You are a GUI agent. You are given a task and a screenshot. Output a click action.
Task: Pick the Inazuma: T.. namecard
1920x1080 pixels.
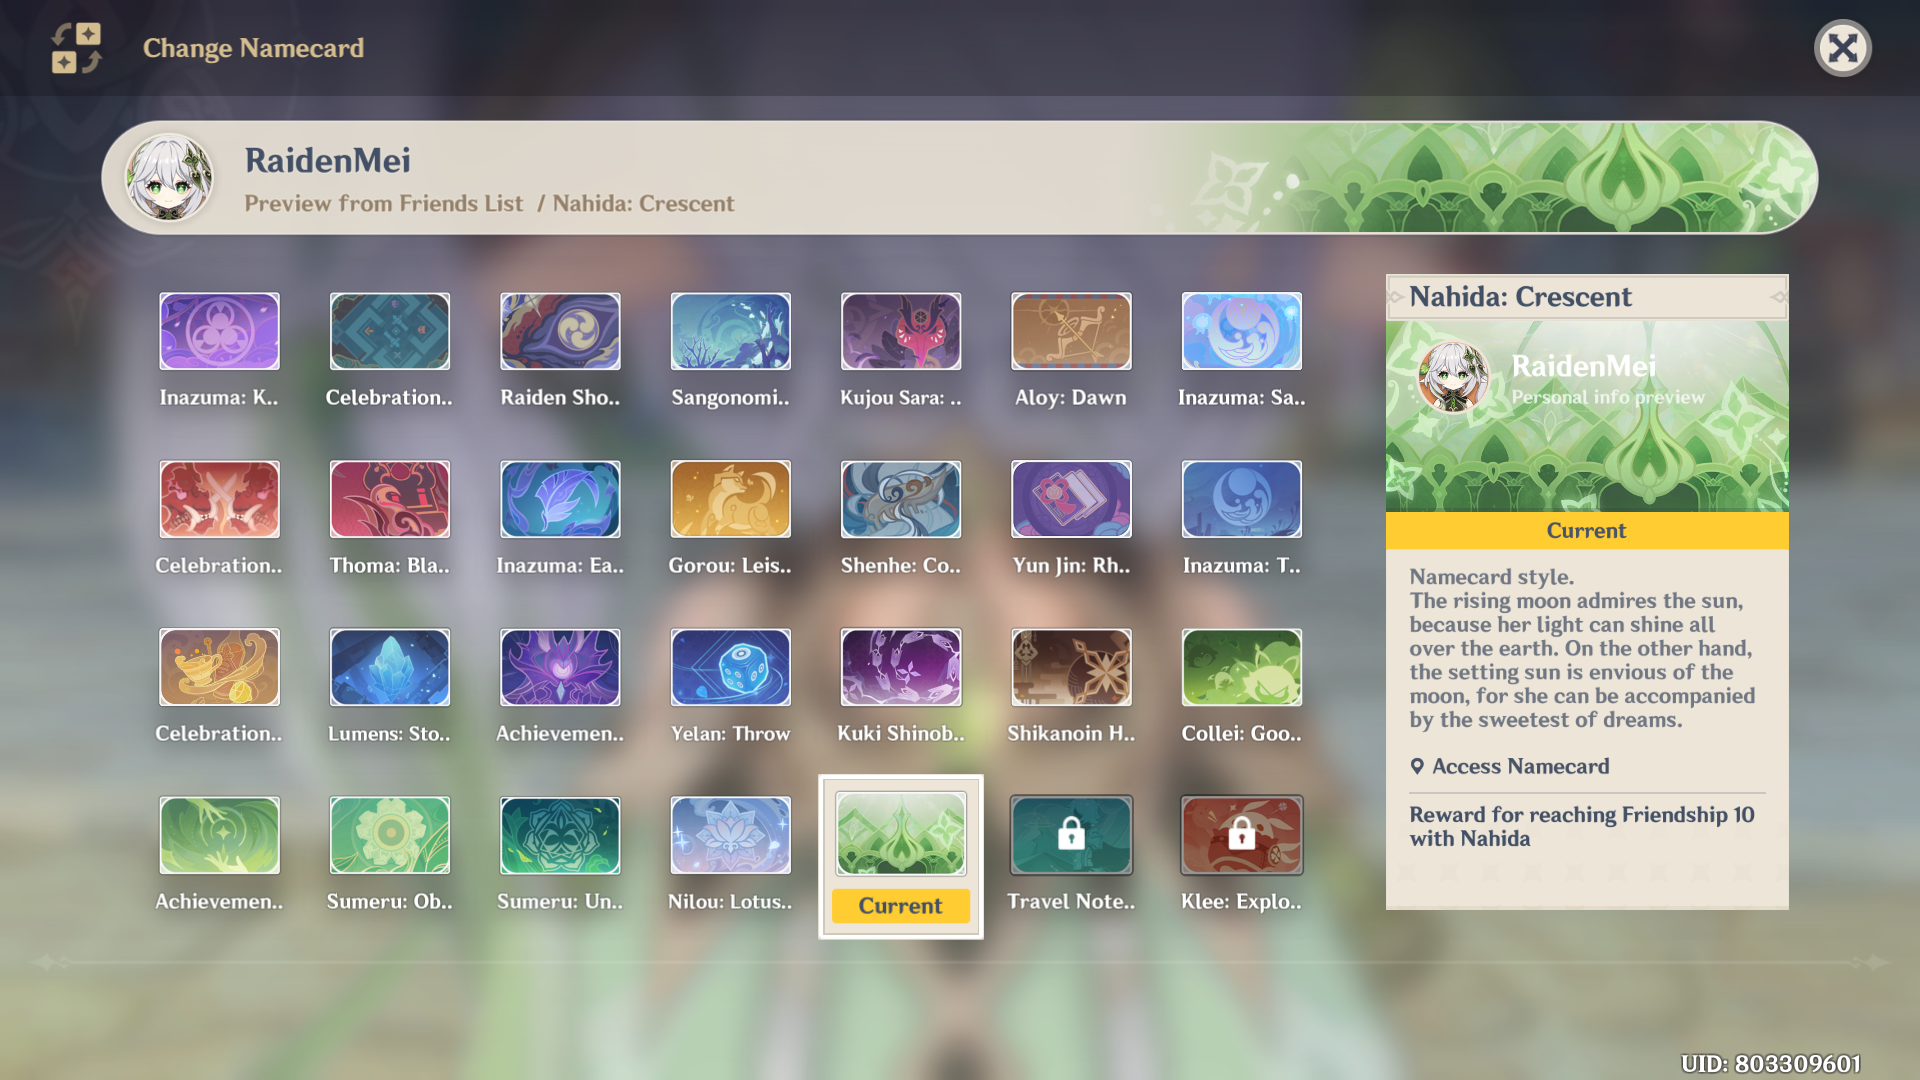point(1242,499)
